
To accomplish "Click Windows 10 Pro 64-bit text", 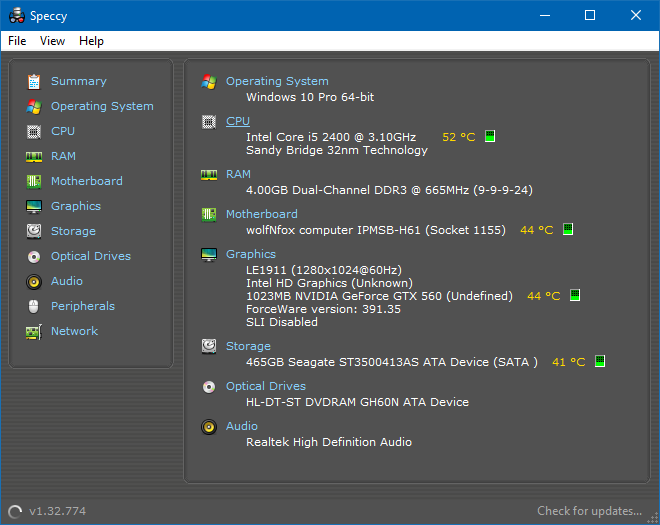I will click(310, 97).
